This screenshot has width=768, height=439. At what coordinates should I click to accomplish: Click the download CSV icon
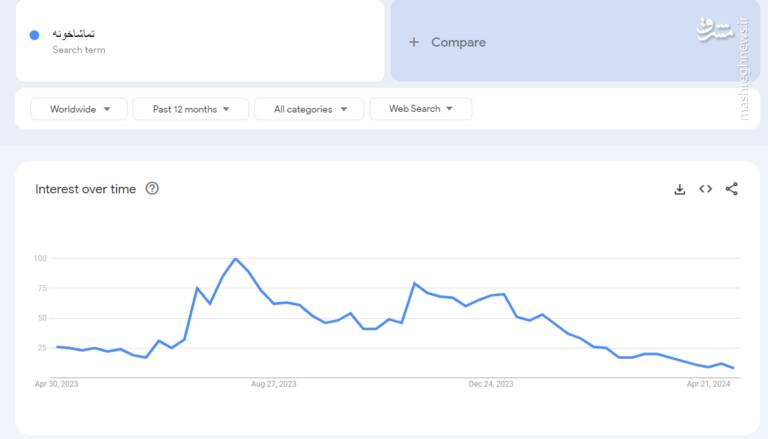tap(680, 189)
